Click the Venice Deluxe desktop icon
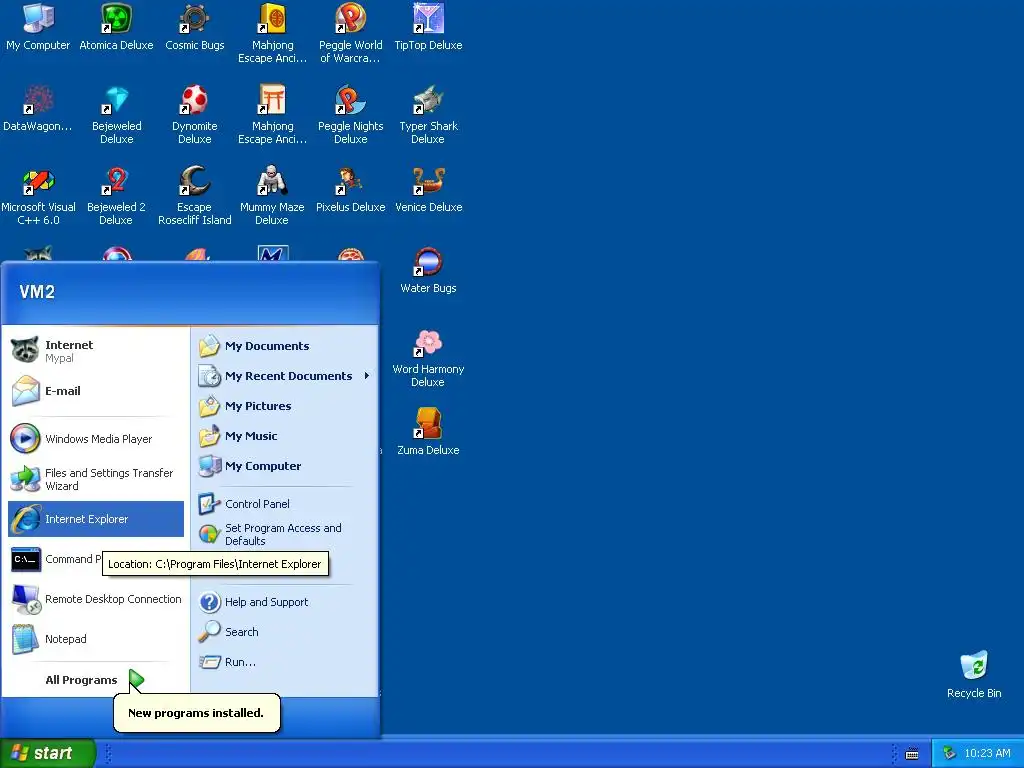This screenshot has height=768, width=1024. [428, 189]
